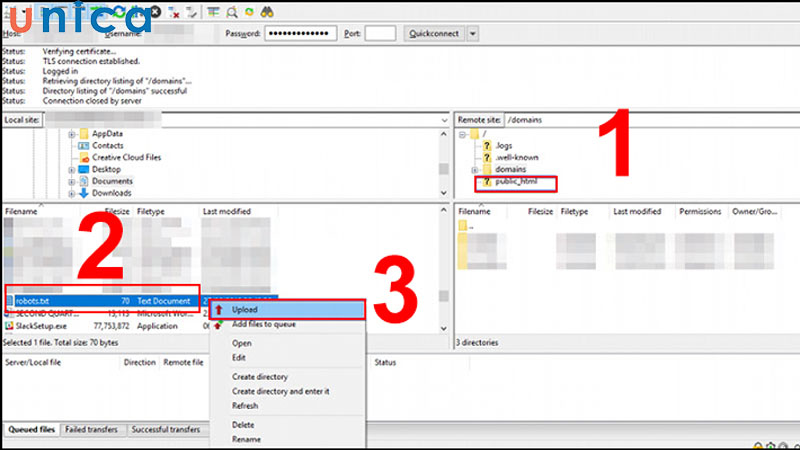Image resolution: width=800 pixels, height=450 pixels.
Task: Sort local files by Last modified column
Action: tap(237, 211)
